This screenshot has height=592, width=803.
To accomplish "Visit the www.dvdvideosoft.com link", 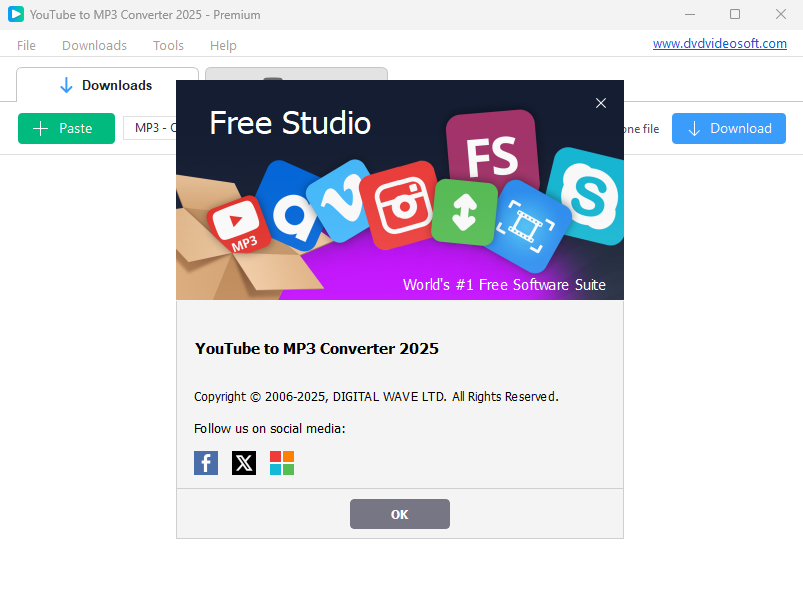I will (x=720, y=44).
